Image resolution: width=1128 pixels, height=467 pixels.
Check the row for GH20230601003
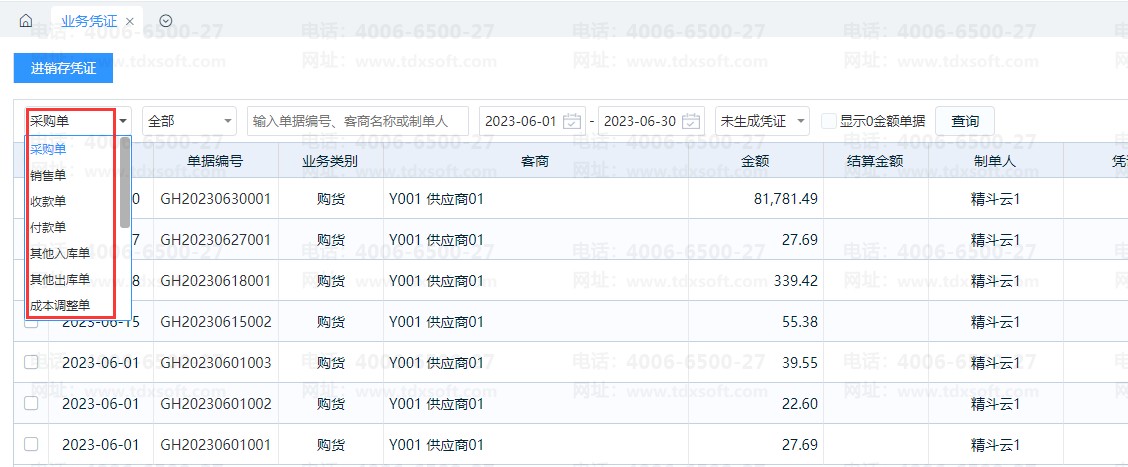tap(31, 363)
